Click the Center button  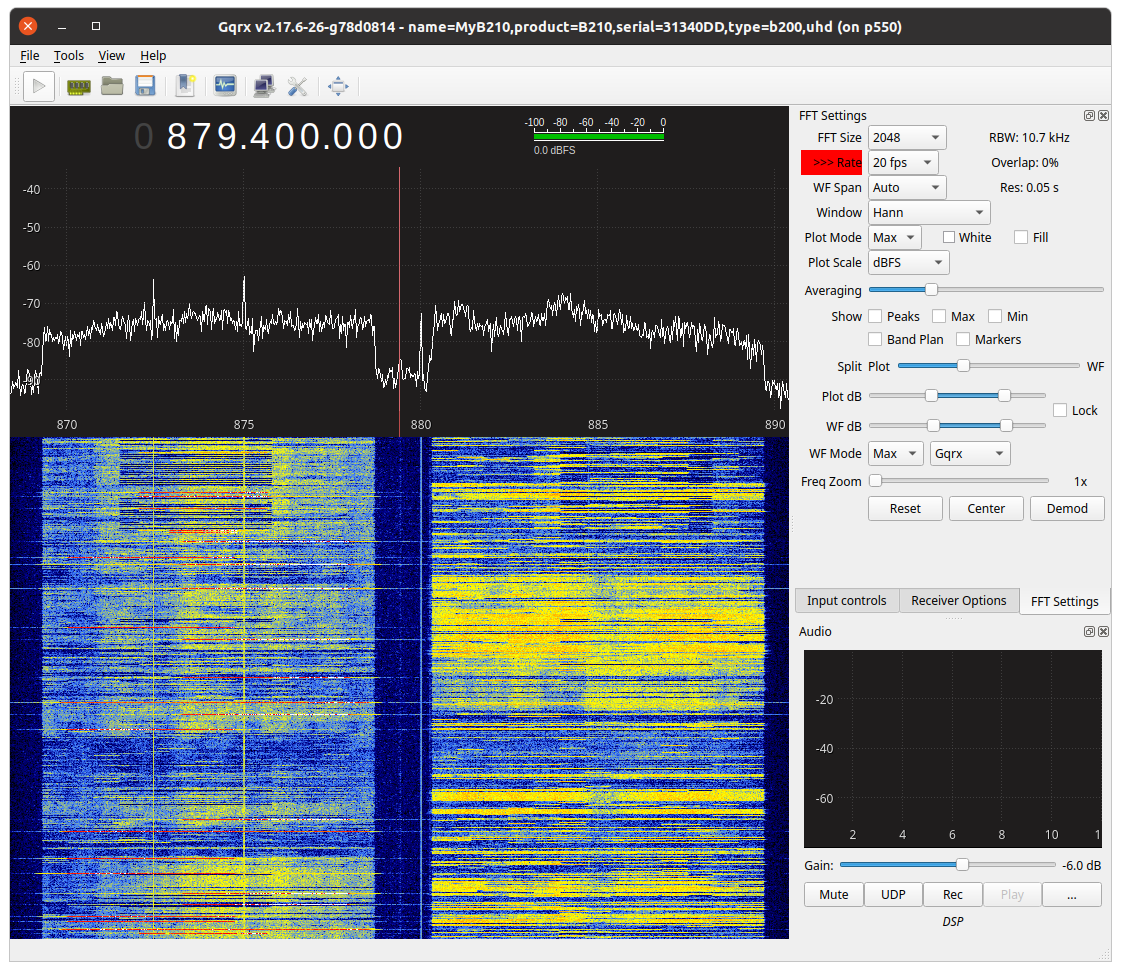(x=986, y=508)
